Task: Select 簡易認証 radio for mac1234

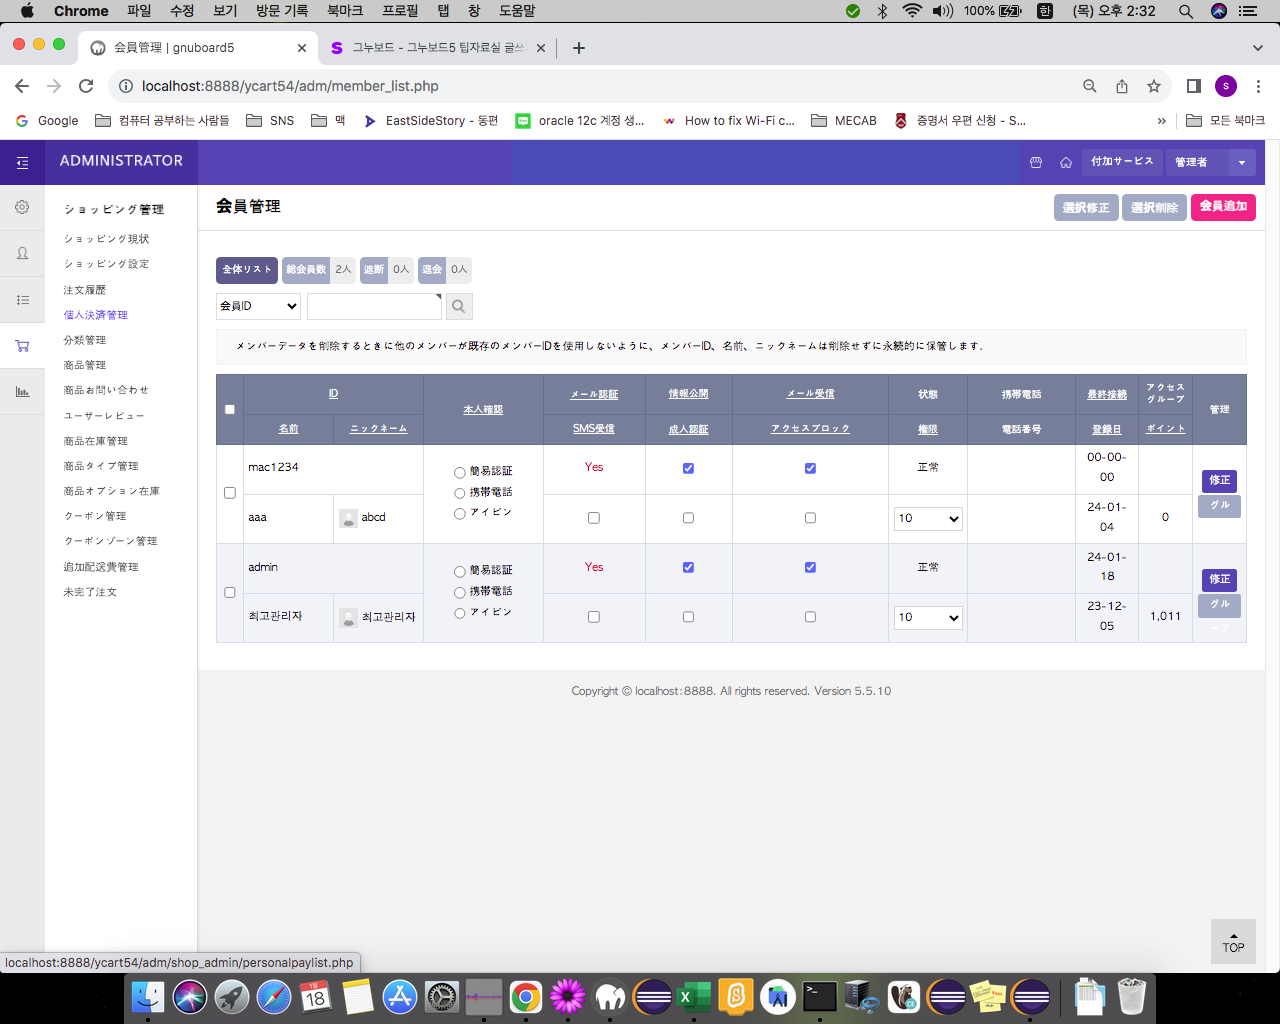Action: pos(460,472)
